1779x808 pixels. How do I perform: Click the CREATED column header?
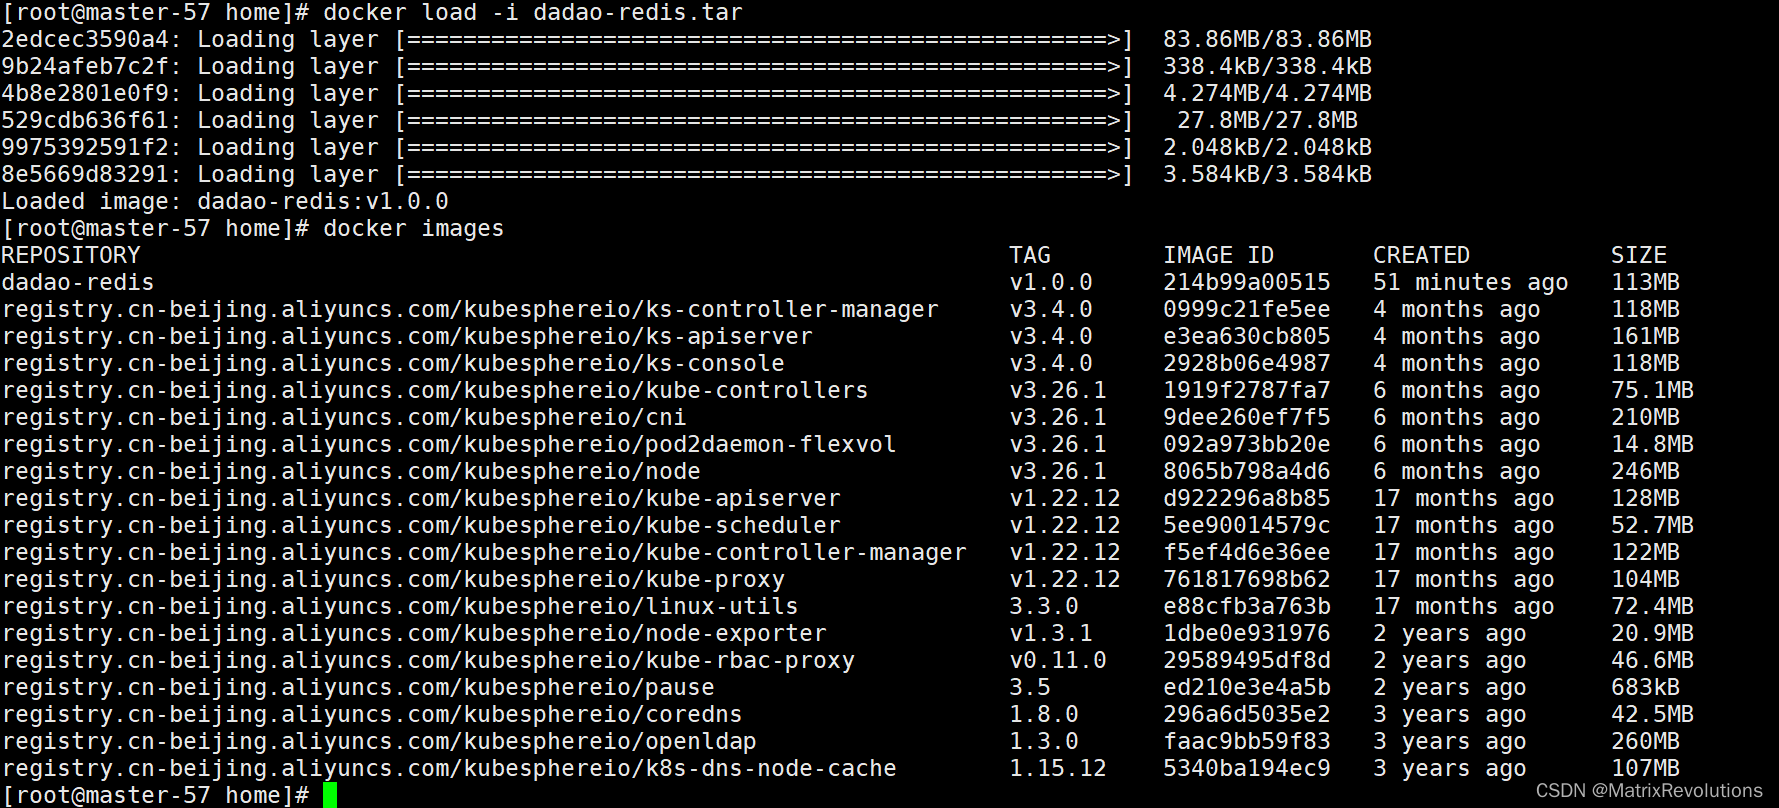[1421, 256]
